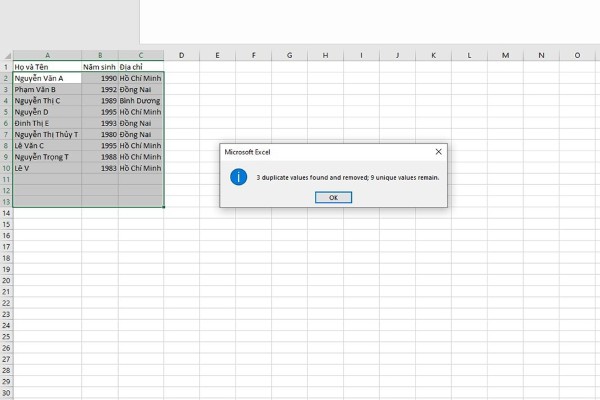Select the cell 'Bình Dương'

coord(141,100)
